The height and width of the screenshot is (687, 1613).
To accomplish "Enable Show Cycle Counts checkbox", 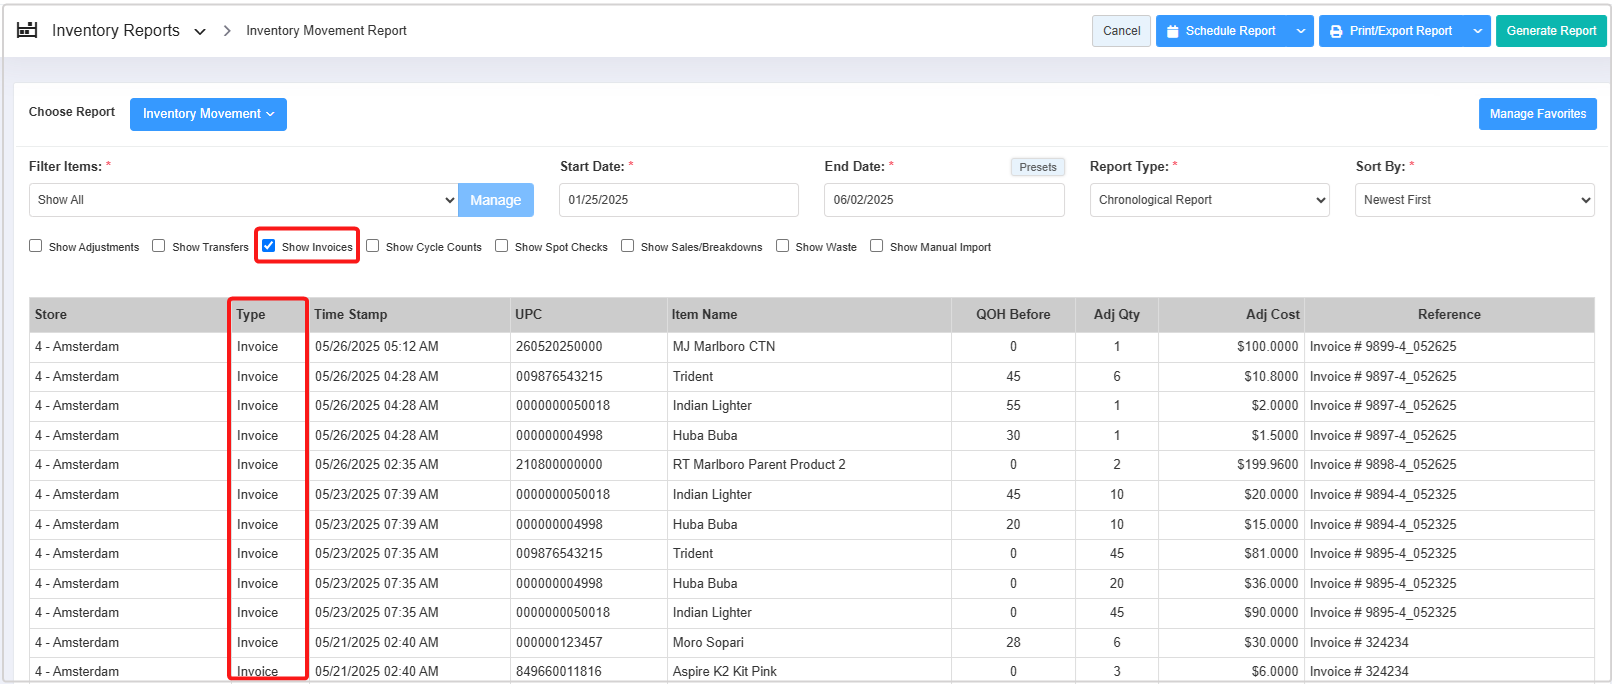I will tap(373, 246).
